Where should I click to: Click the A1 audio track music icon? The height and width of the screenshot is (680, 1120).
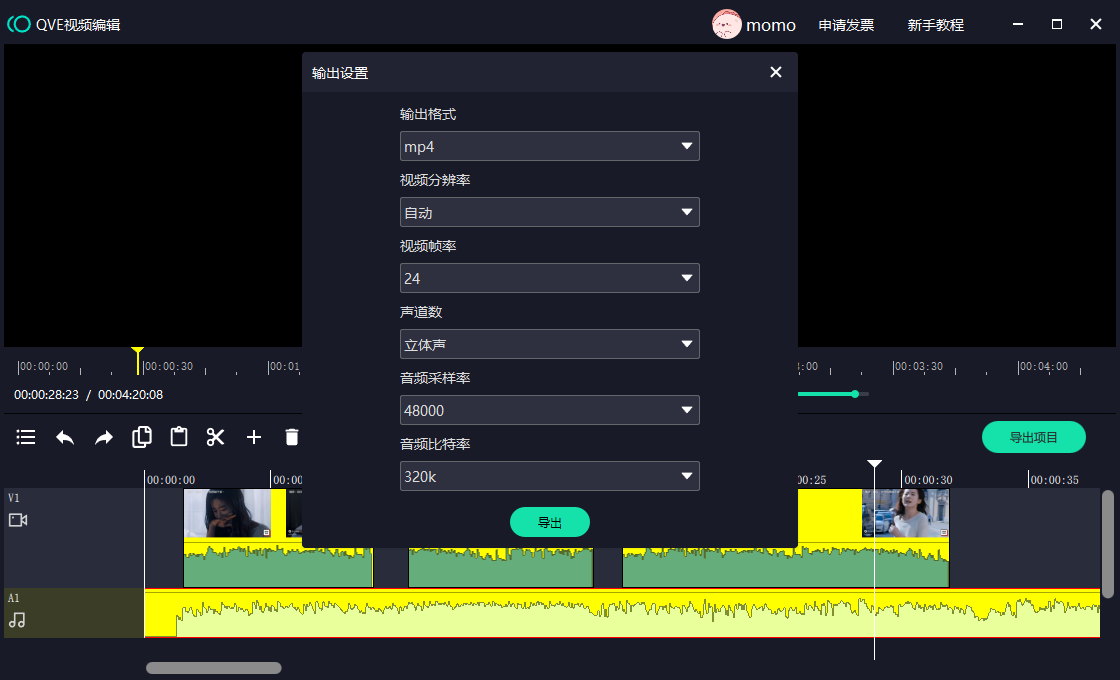[x=17, y=620]
